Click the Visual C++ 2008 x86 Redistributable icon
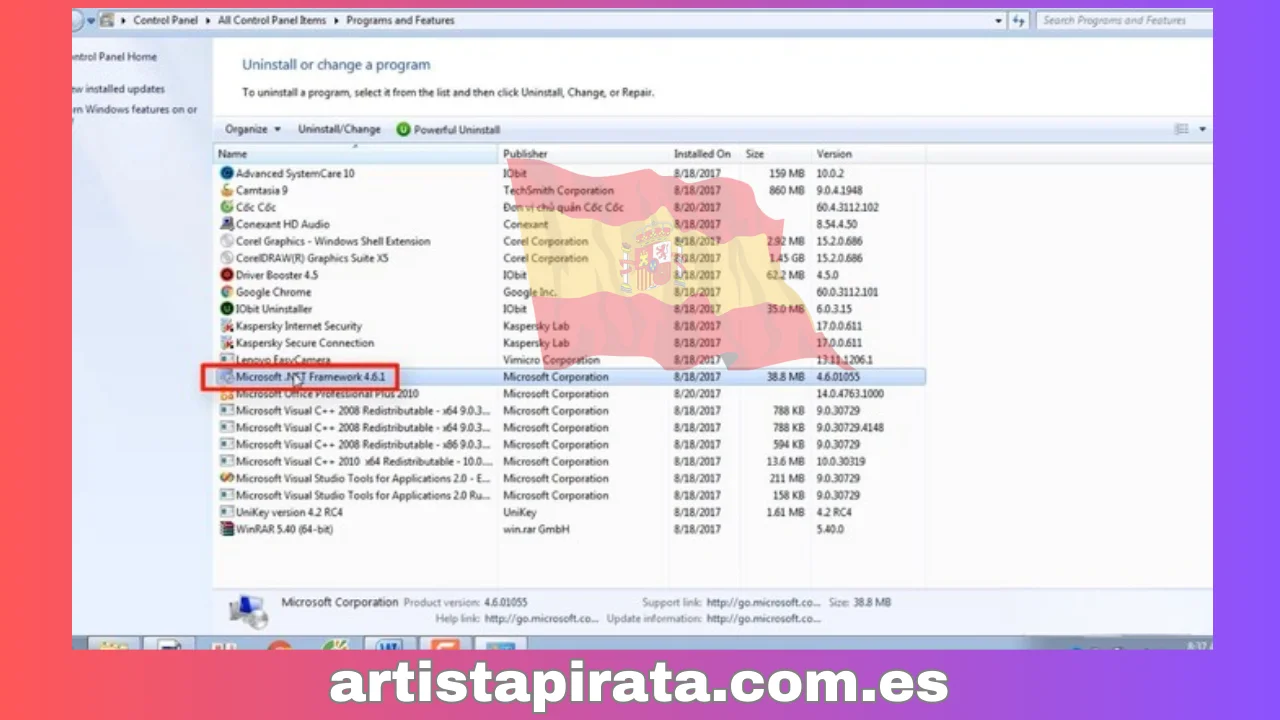The image size is (1280, 720). (227, 445)
